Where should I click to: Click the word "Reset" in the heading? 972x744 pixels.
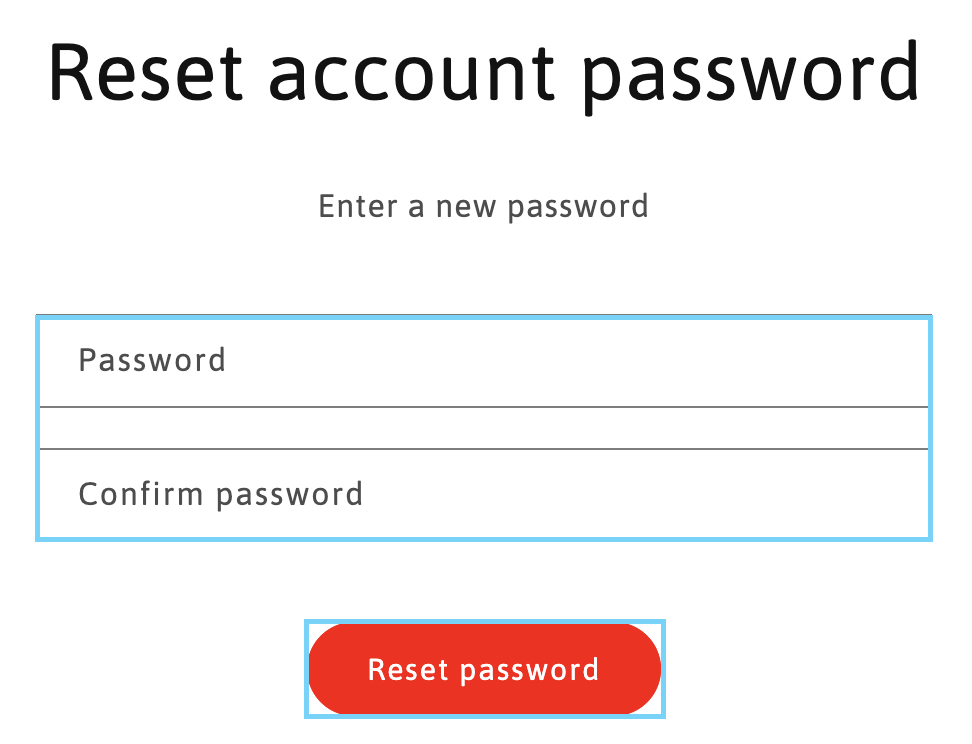[145, 72]
